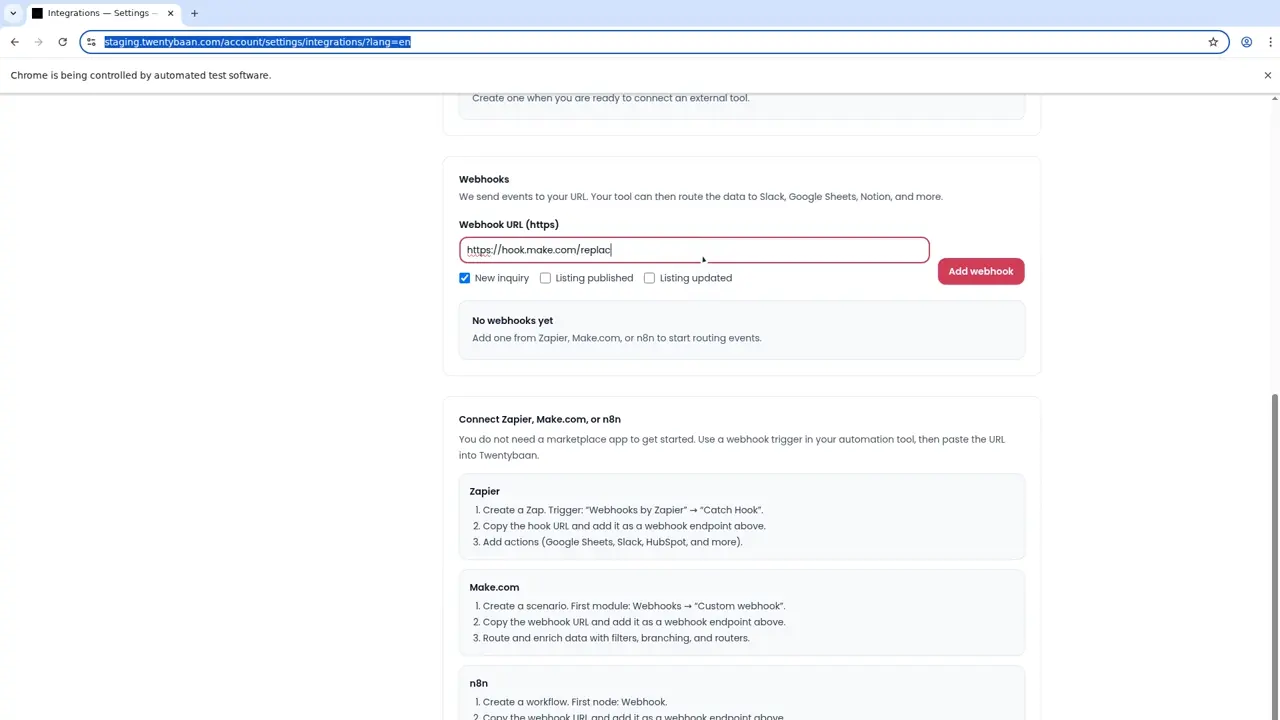Viewport: 1280px width, 720px height.
Task: Click the Add webhook button
Action: (x=980, y=271)
